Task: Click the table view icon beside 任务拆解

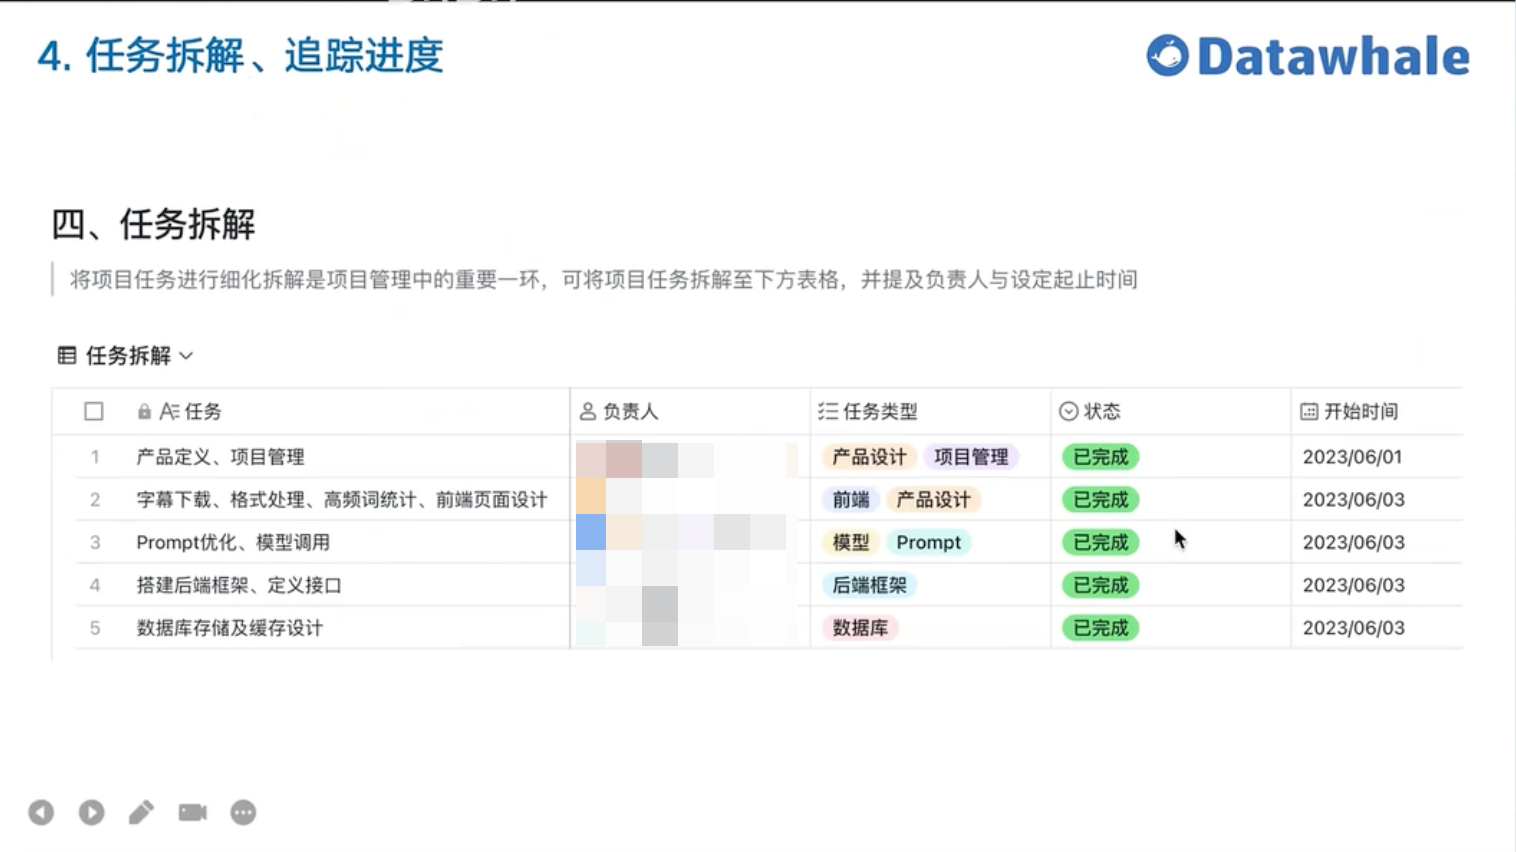Action: pyautogui.click(x=68, y=355)
